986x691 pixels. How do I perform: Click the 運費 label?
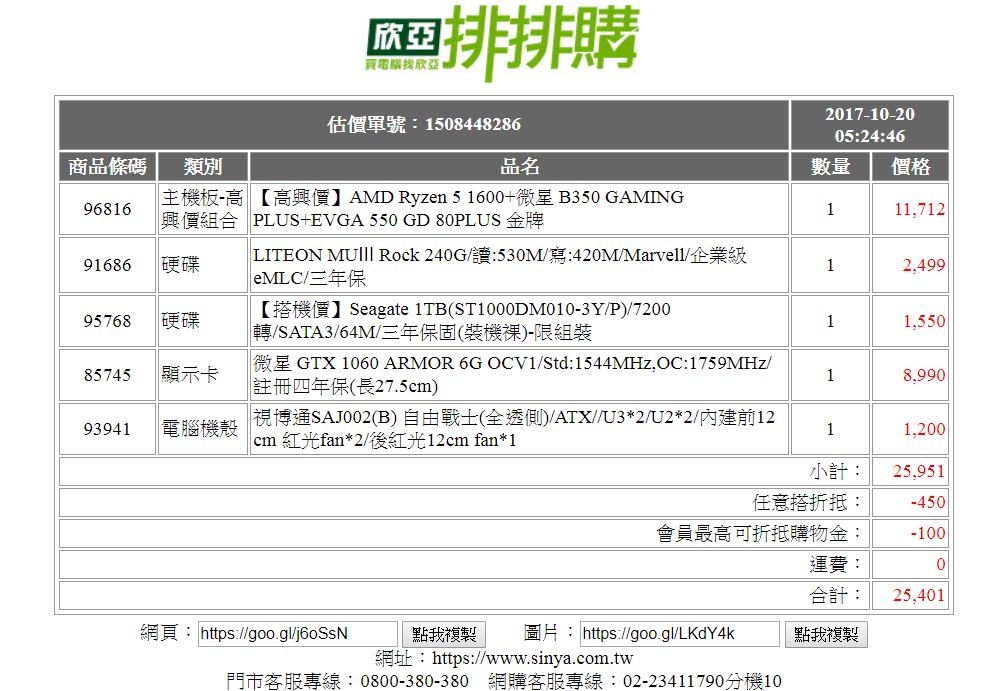pos(834,564)
